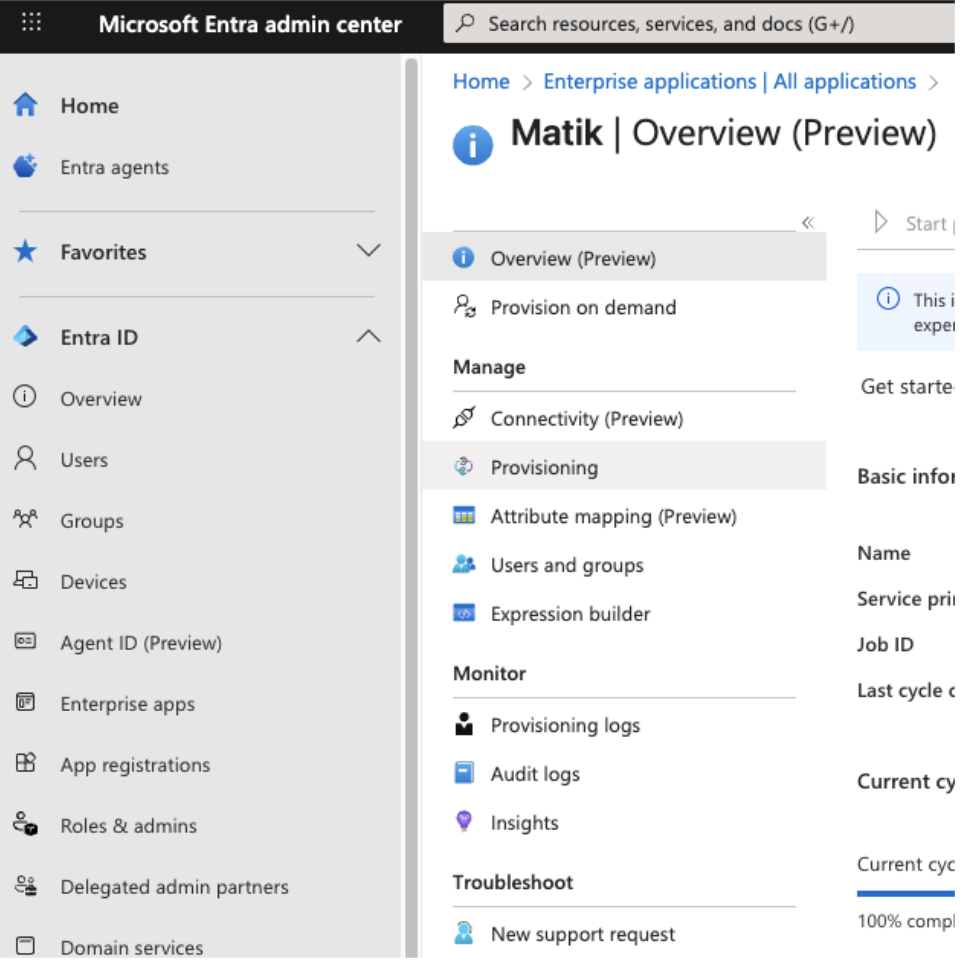This screenshot has width=972, height=974.
Task: Click the Home house icon in sidebar
Action: 25,105
